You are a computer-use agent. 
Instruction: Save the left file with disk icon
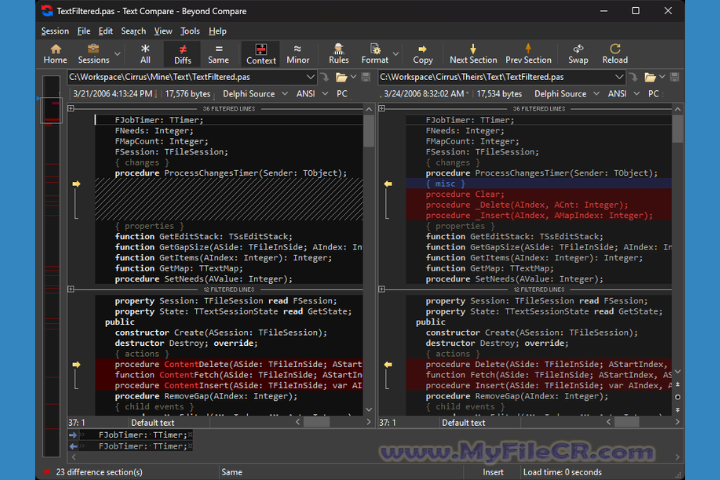366,77
